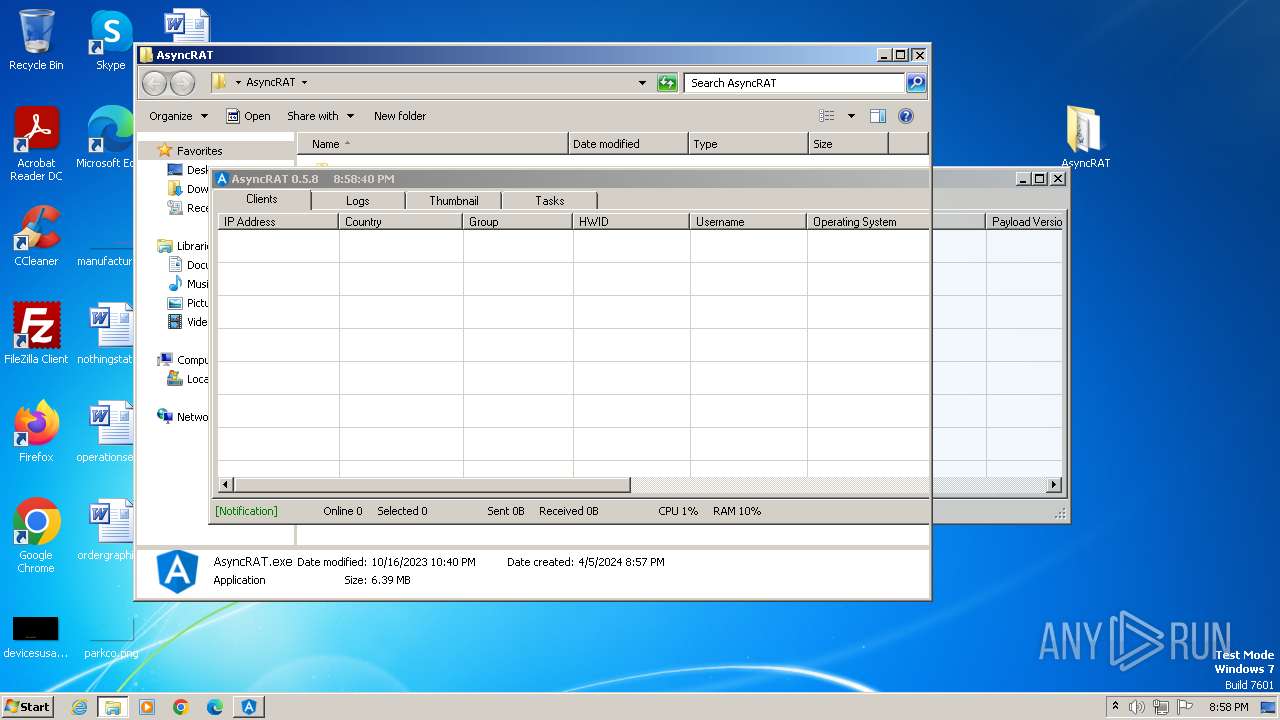Select Favorites in navigation pane
Viewport: 1280px width, 720px height.
pos(199,151)
